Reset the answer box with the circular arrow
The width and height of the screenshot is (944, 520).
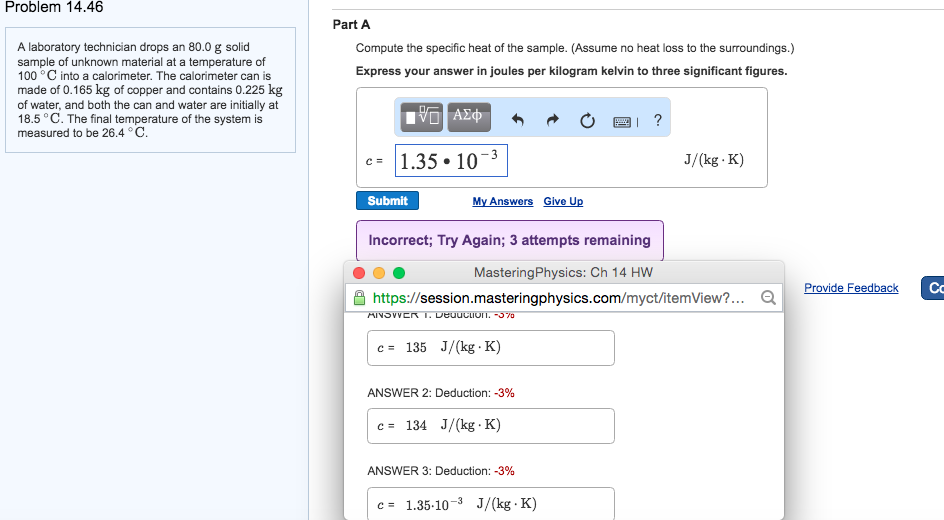point(588,120)
